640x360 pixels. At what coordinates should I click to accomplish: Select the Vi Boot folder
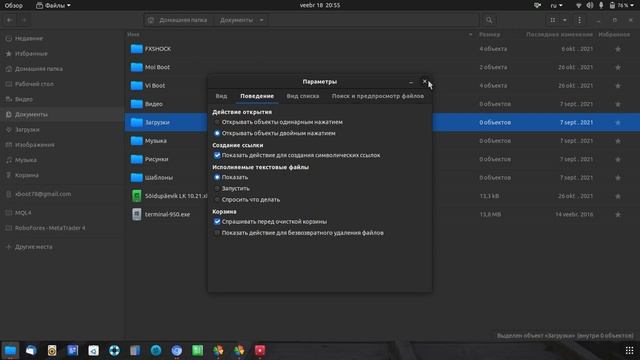[x=155, y=85]
